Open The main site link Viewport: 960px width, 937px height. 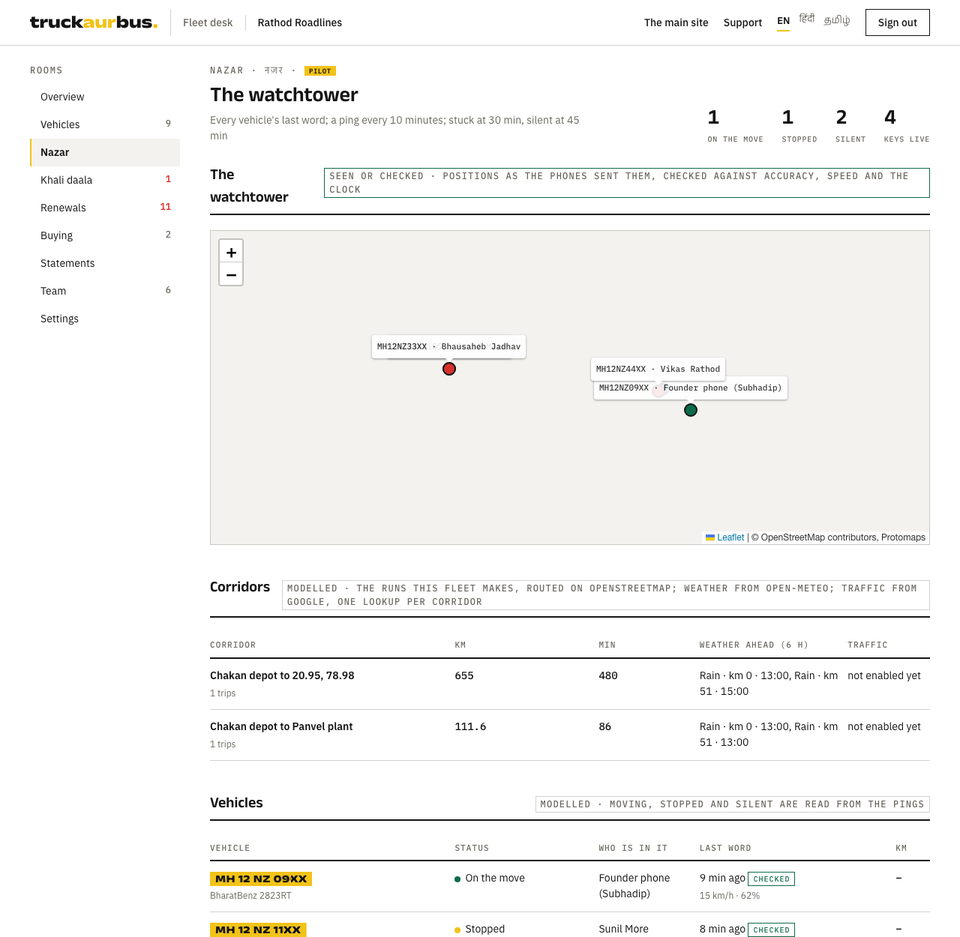point(676,23)
